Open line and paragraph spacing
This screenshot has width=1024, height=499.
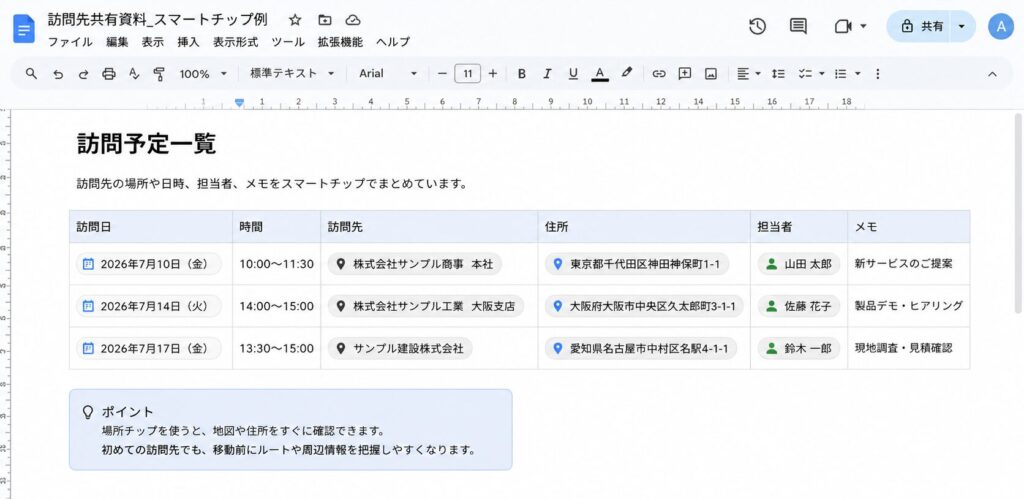click(x=778, y=74)
